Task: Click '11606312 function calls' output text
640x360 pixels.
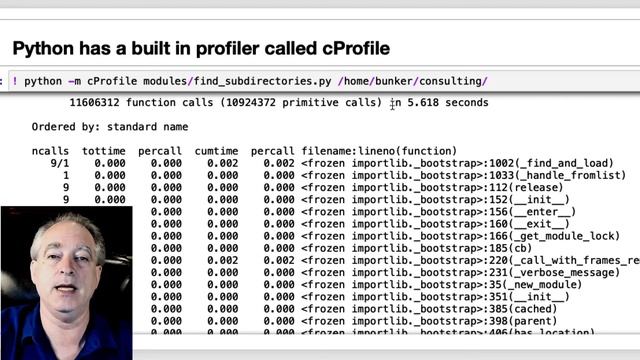Action: 141,102
